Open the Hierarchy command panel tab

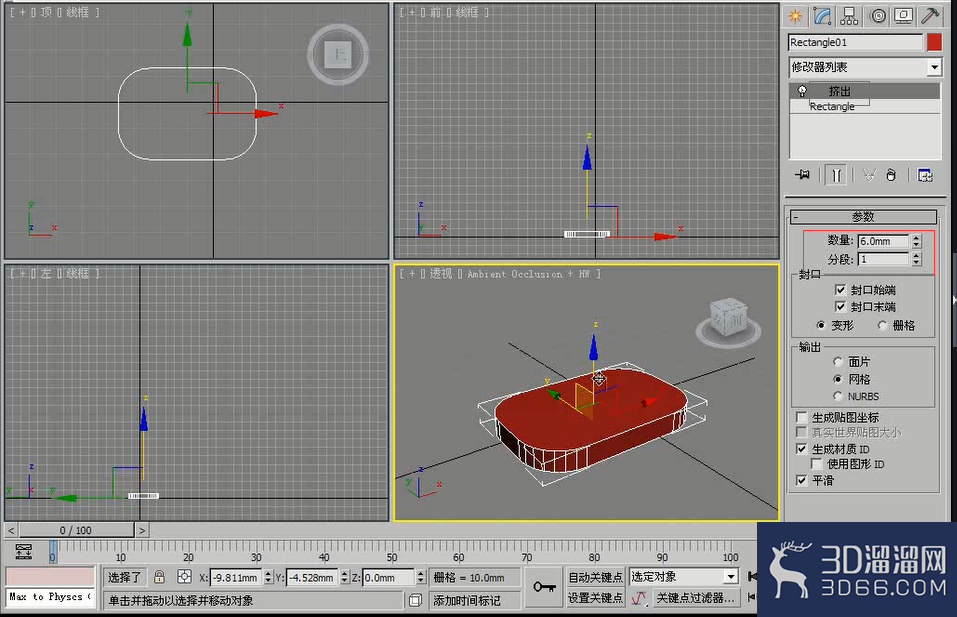click(849, 16)
